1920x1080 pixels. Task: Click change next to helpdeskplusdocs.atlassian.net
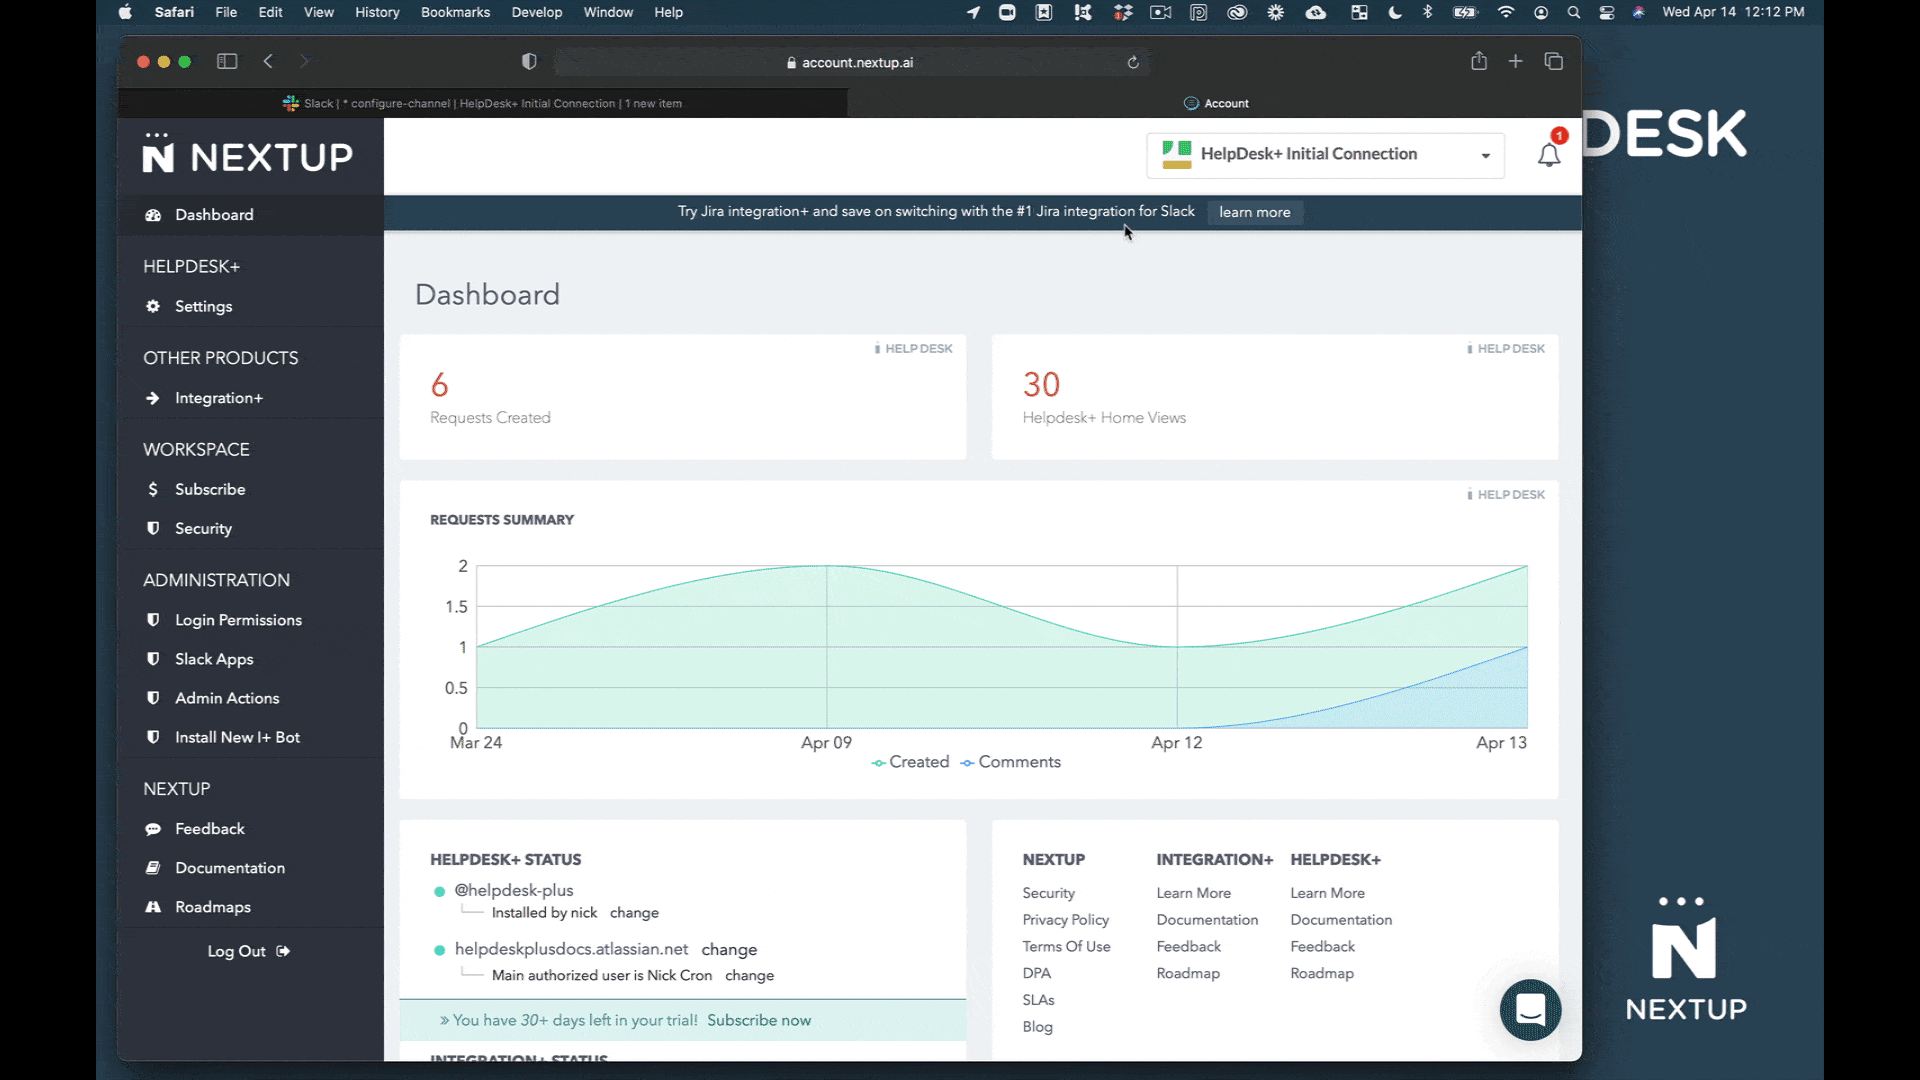coord(729,949)
